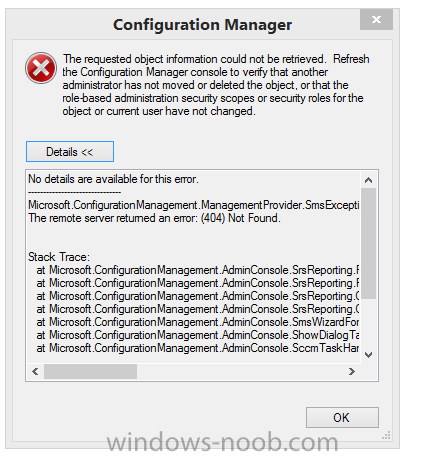Click the horizontal scroll right arrow
Viewport: 445px width, 457px height.
(x=352, y=371)
